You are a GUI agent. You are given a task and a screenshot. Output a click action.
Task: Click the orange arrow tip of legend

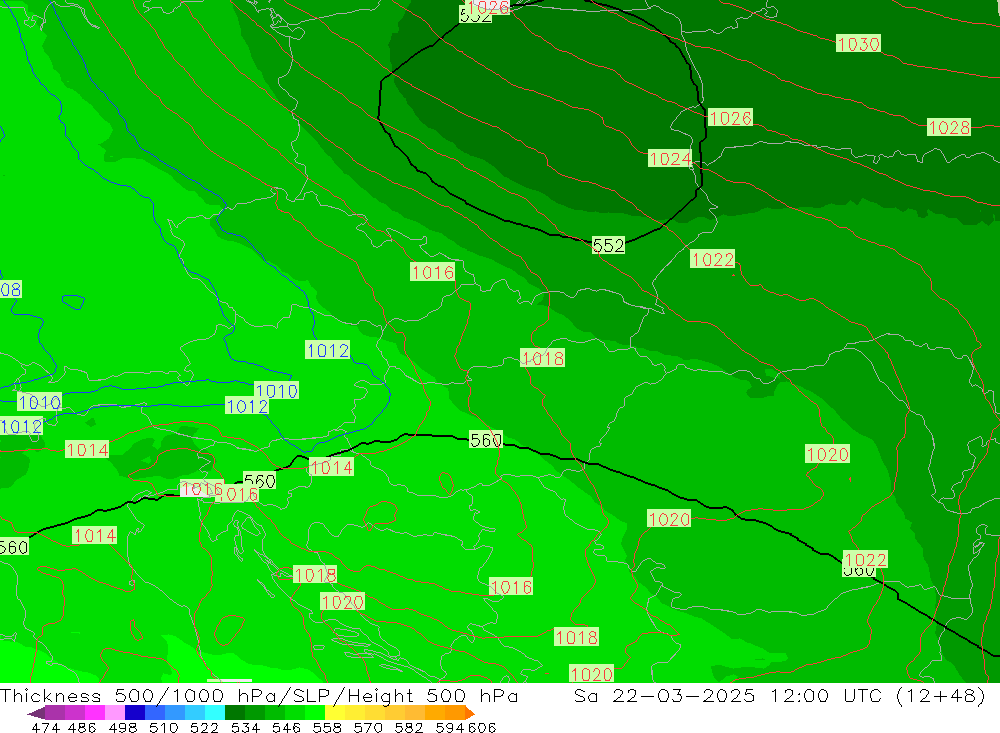(x=470, y=713)
